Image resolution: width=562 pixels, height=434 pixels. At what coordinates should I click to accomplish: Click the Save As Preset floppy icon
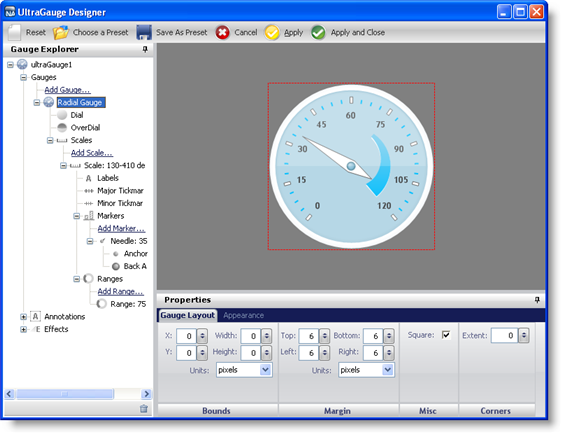(x=144, y=32)
